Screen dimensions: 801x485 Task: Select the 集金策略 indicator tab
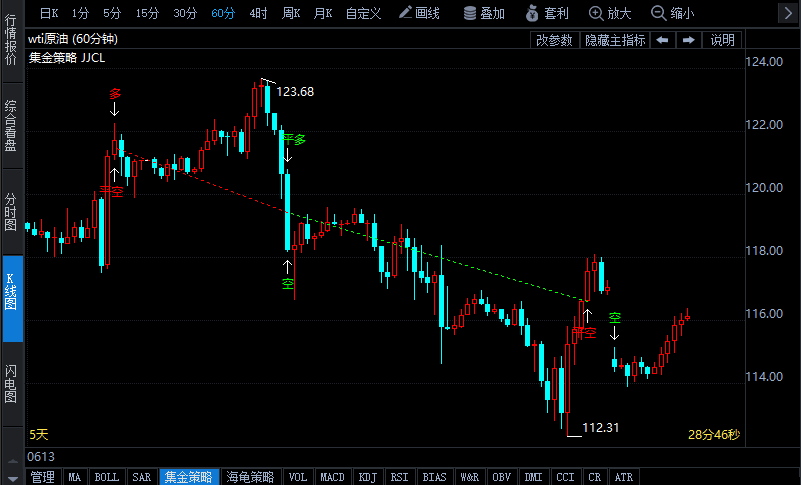[189, 477]
